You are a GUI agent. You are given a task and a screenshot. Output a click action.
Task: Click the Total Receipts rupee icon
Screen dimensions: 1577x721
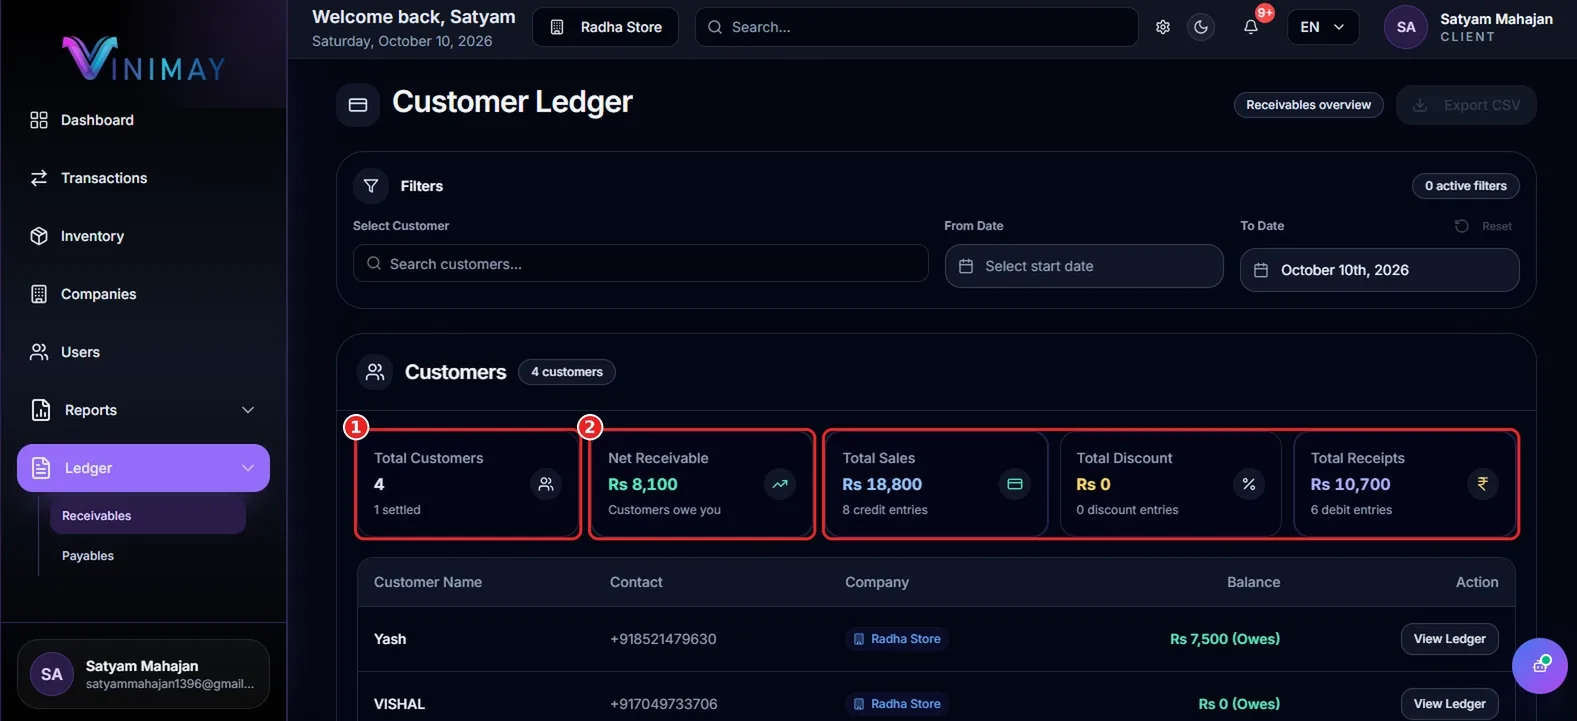click(1482, 484)
